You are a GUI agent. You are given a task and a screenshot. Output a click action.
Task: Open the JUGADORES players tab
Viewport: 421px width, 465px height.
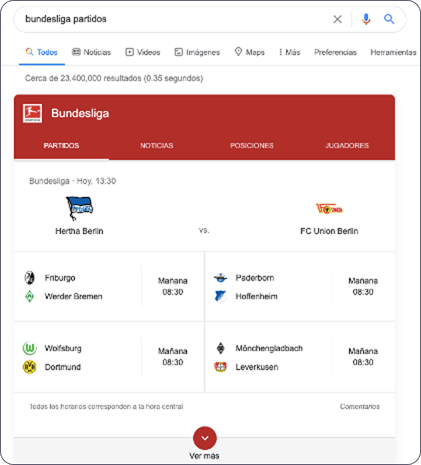(347, 146)
